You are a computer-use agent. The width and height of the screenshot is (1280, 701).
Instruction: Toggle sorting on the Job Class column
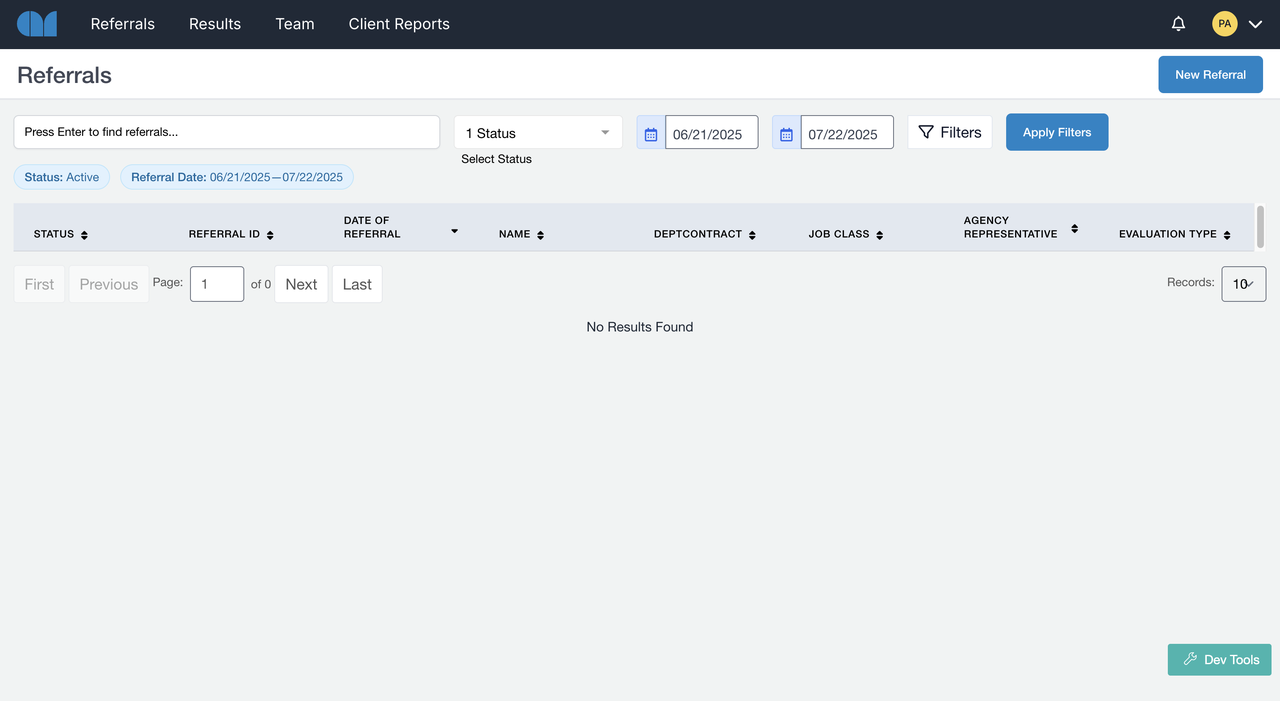[x=878, y=234]
